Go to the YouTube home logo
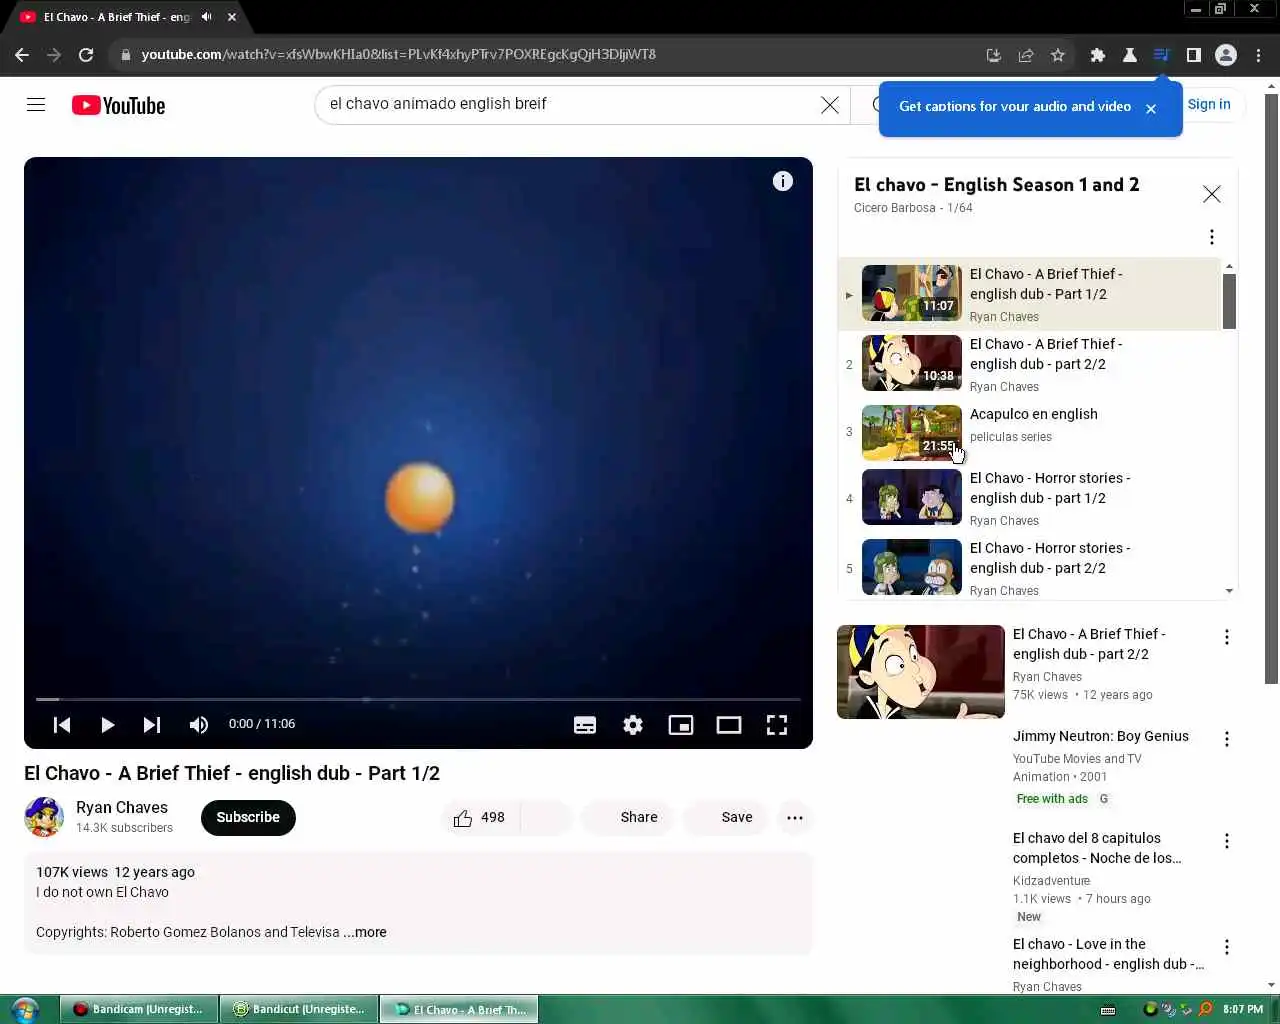The width and height of the screenshot is (1280, 1024). coord(118,105)
